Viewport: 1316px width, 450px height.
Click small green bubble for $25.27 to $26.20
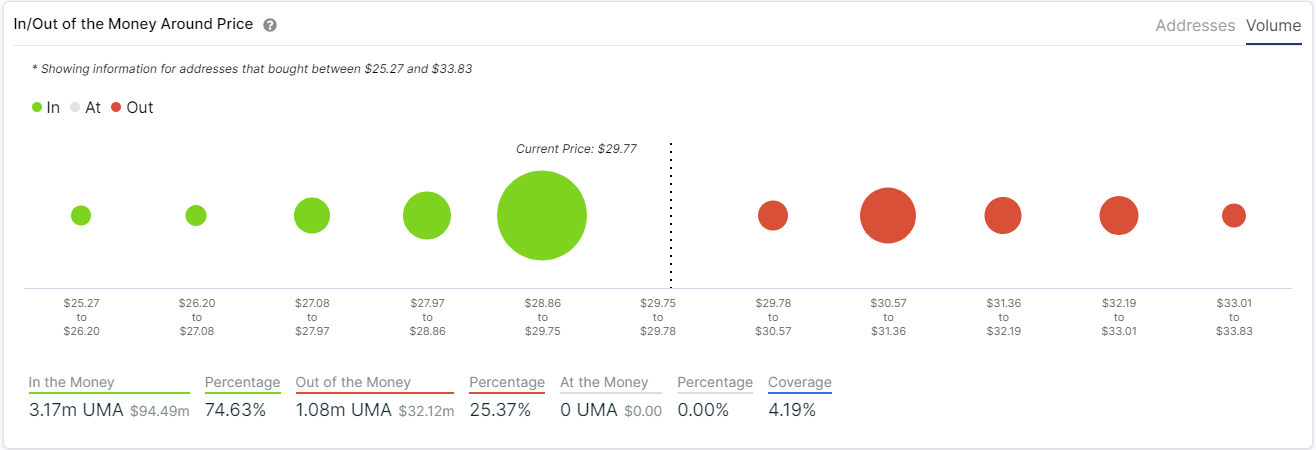coord(81,215)
